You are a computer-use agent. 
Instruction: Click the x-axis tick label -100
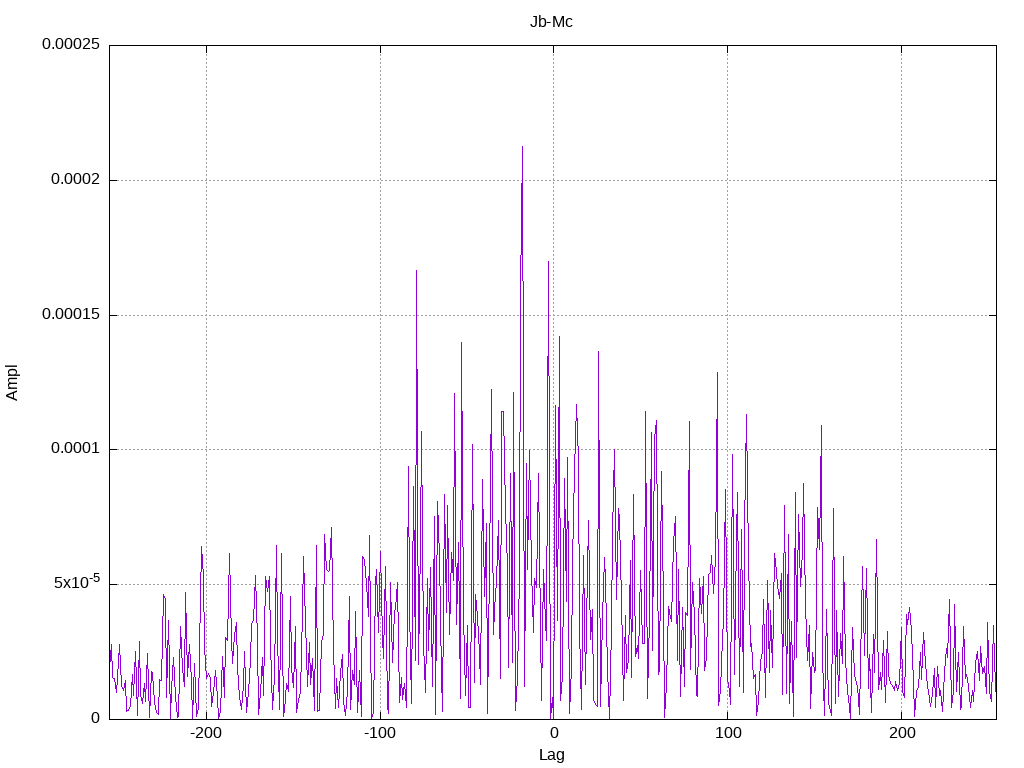click(x=380, y=733)
